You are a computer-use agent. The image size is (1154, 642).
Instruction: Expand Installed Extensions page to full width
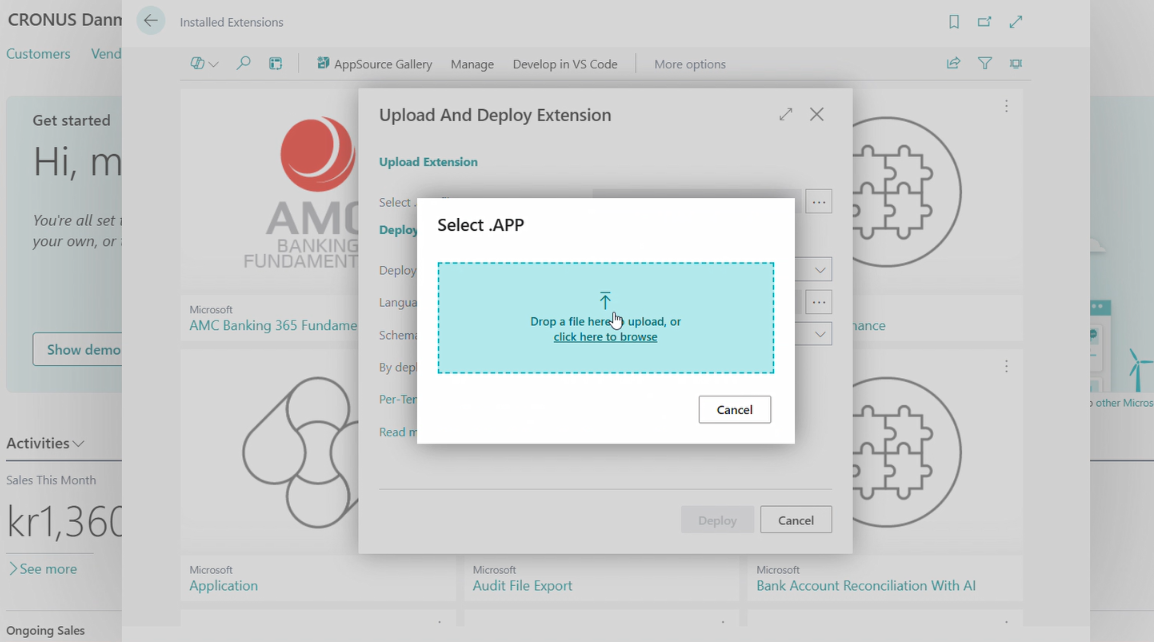coord(1016,22)
